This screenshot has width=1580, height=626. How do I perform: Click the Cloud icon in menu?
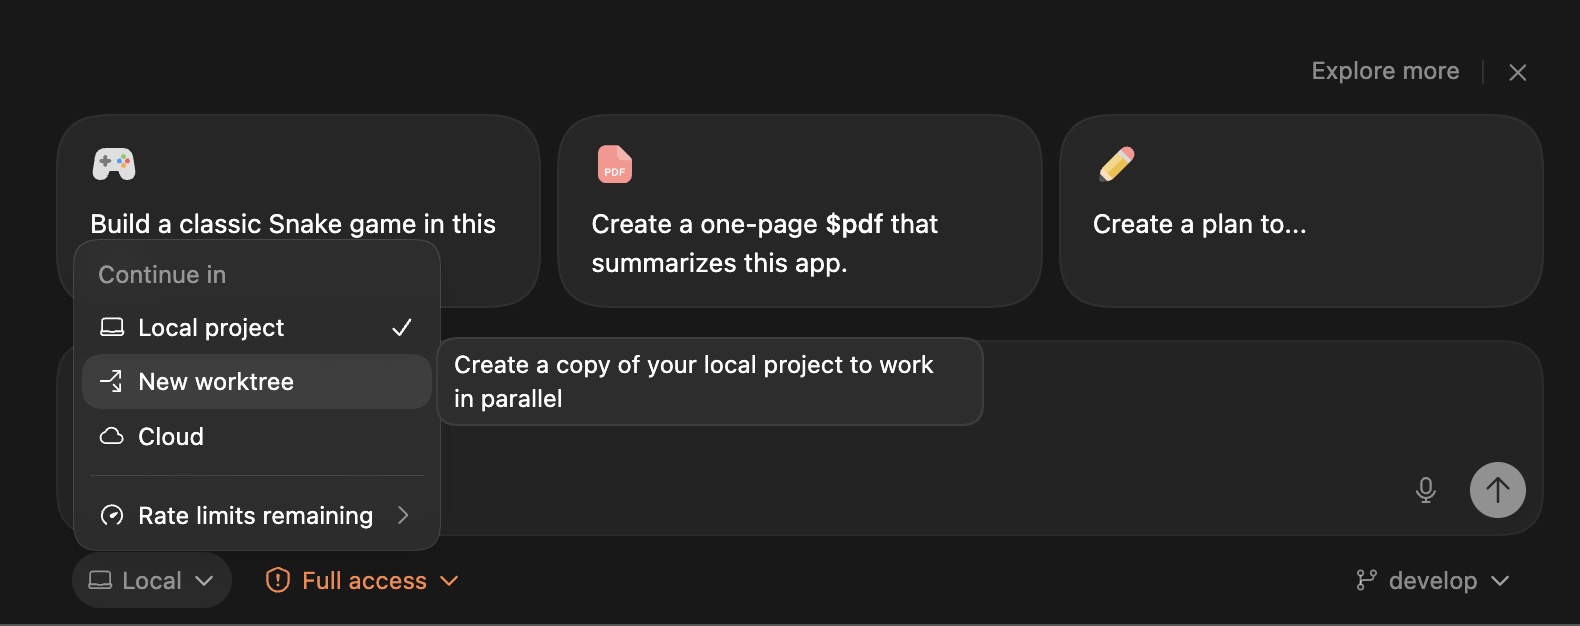pos(112,436)
